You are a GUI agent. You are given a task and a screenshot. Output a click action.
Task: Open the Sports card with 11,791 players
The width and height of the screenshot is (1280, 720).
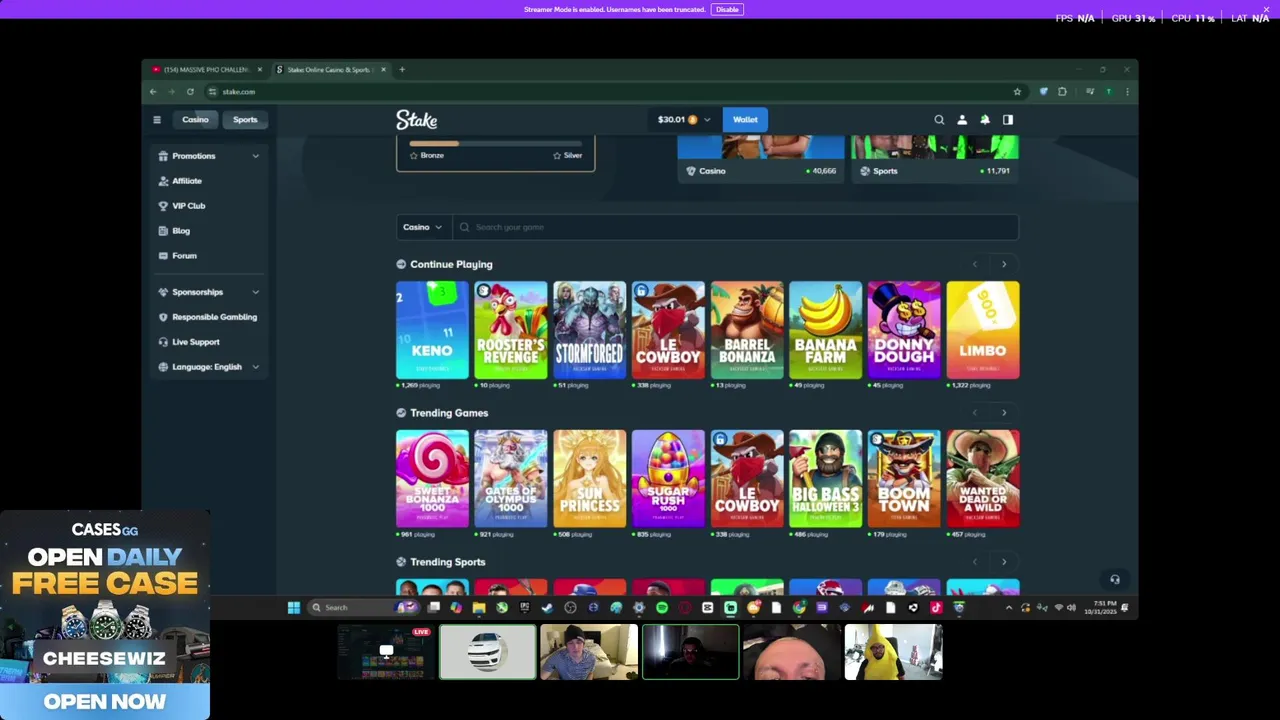point(935,159)
